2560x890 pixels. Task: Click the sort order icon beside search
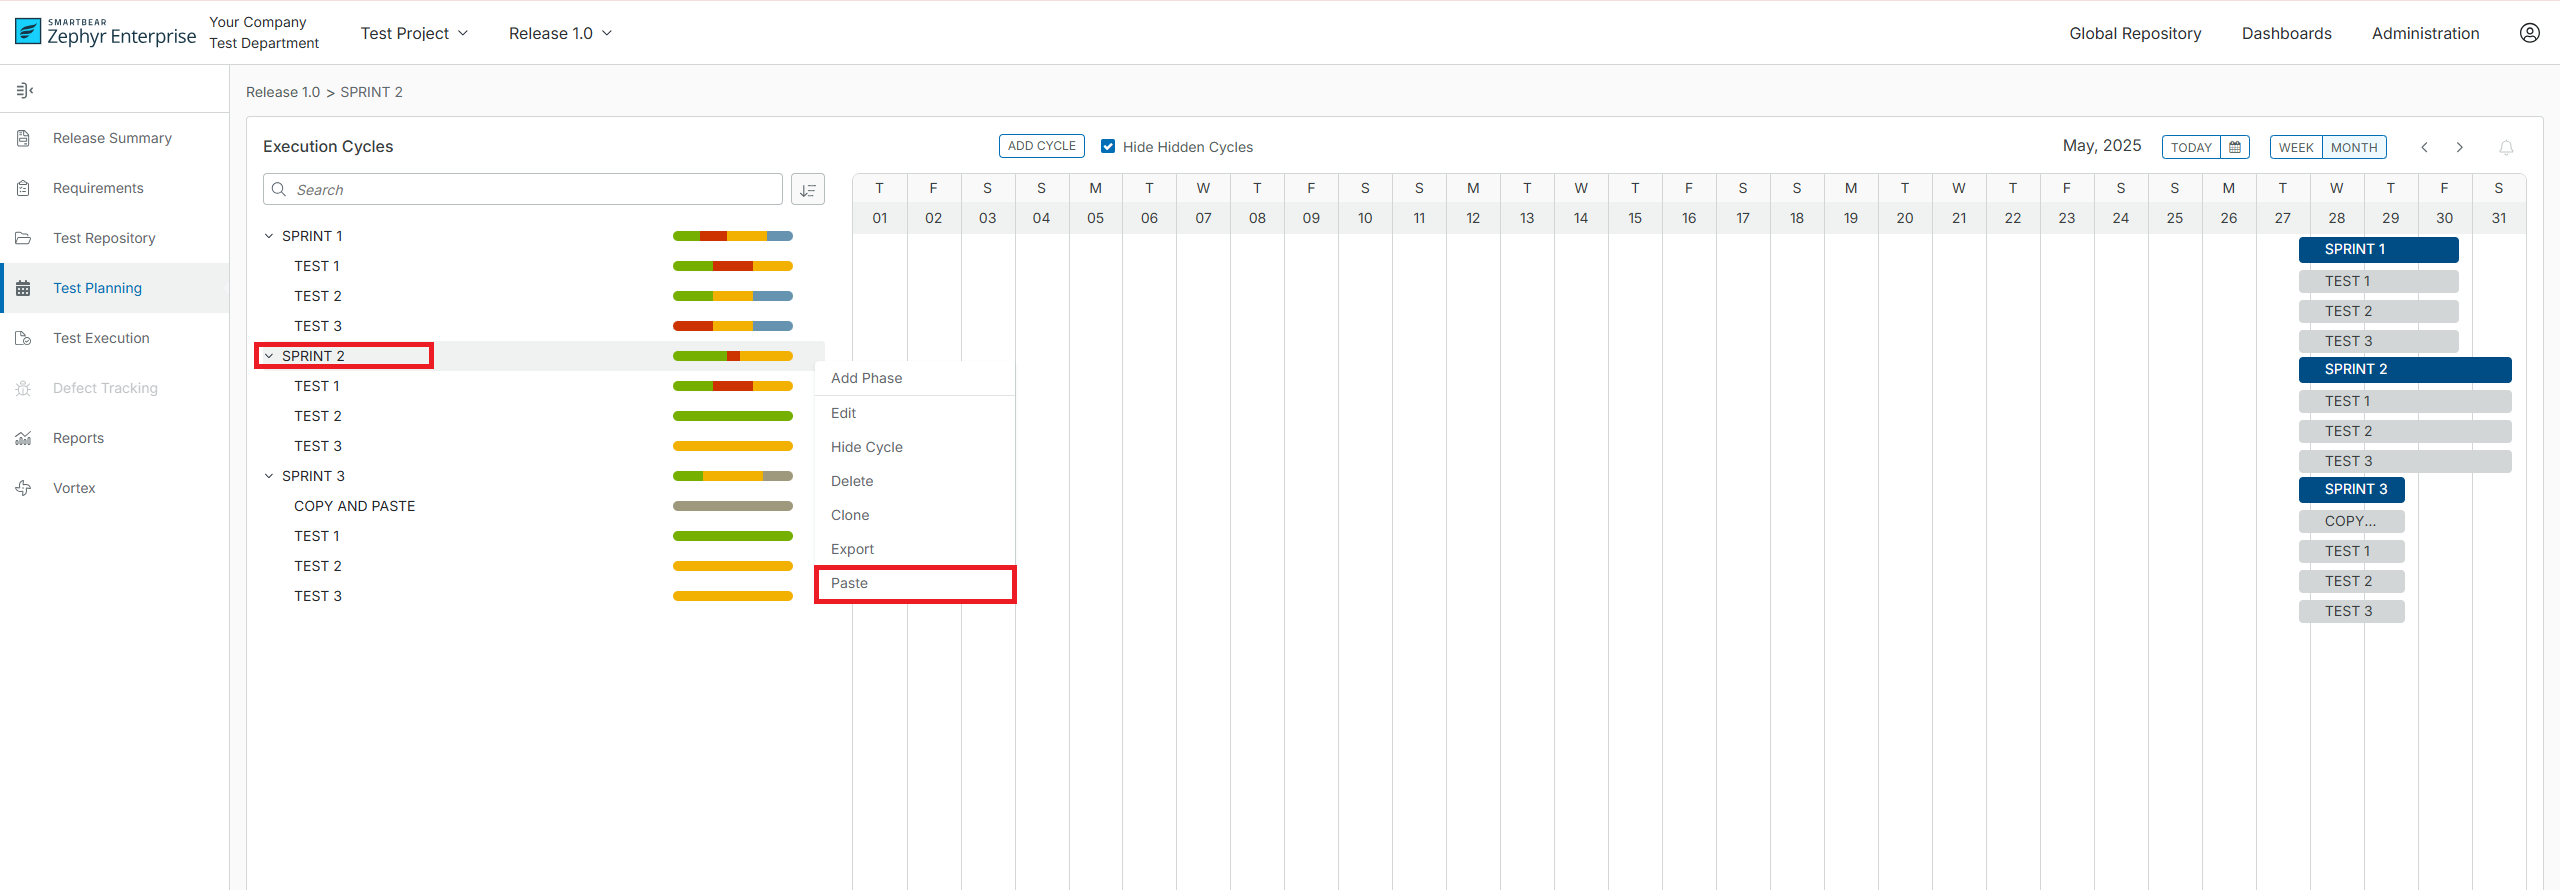tap(807, 190)
